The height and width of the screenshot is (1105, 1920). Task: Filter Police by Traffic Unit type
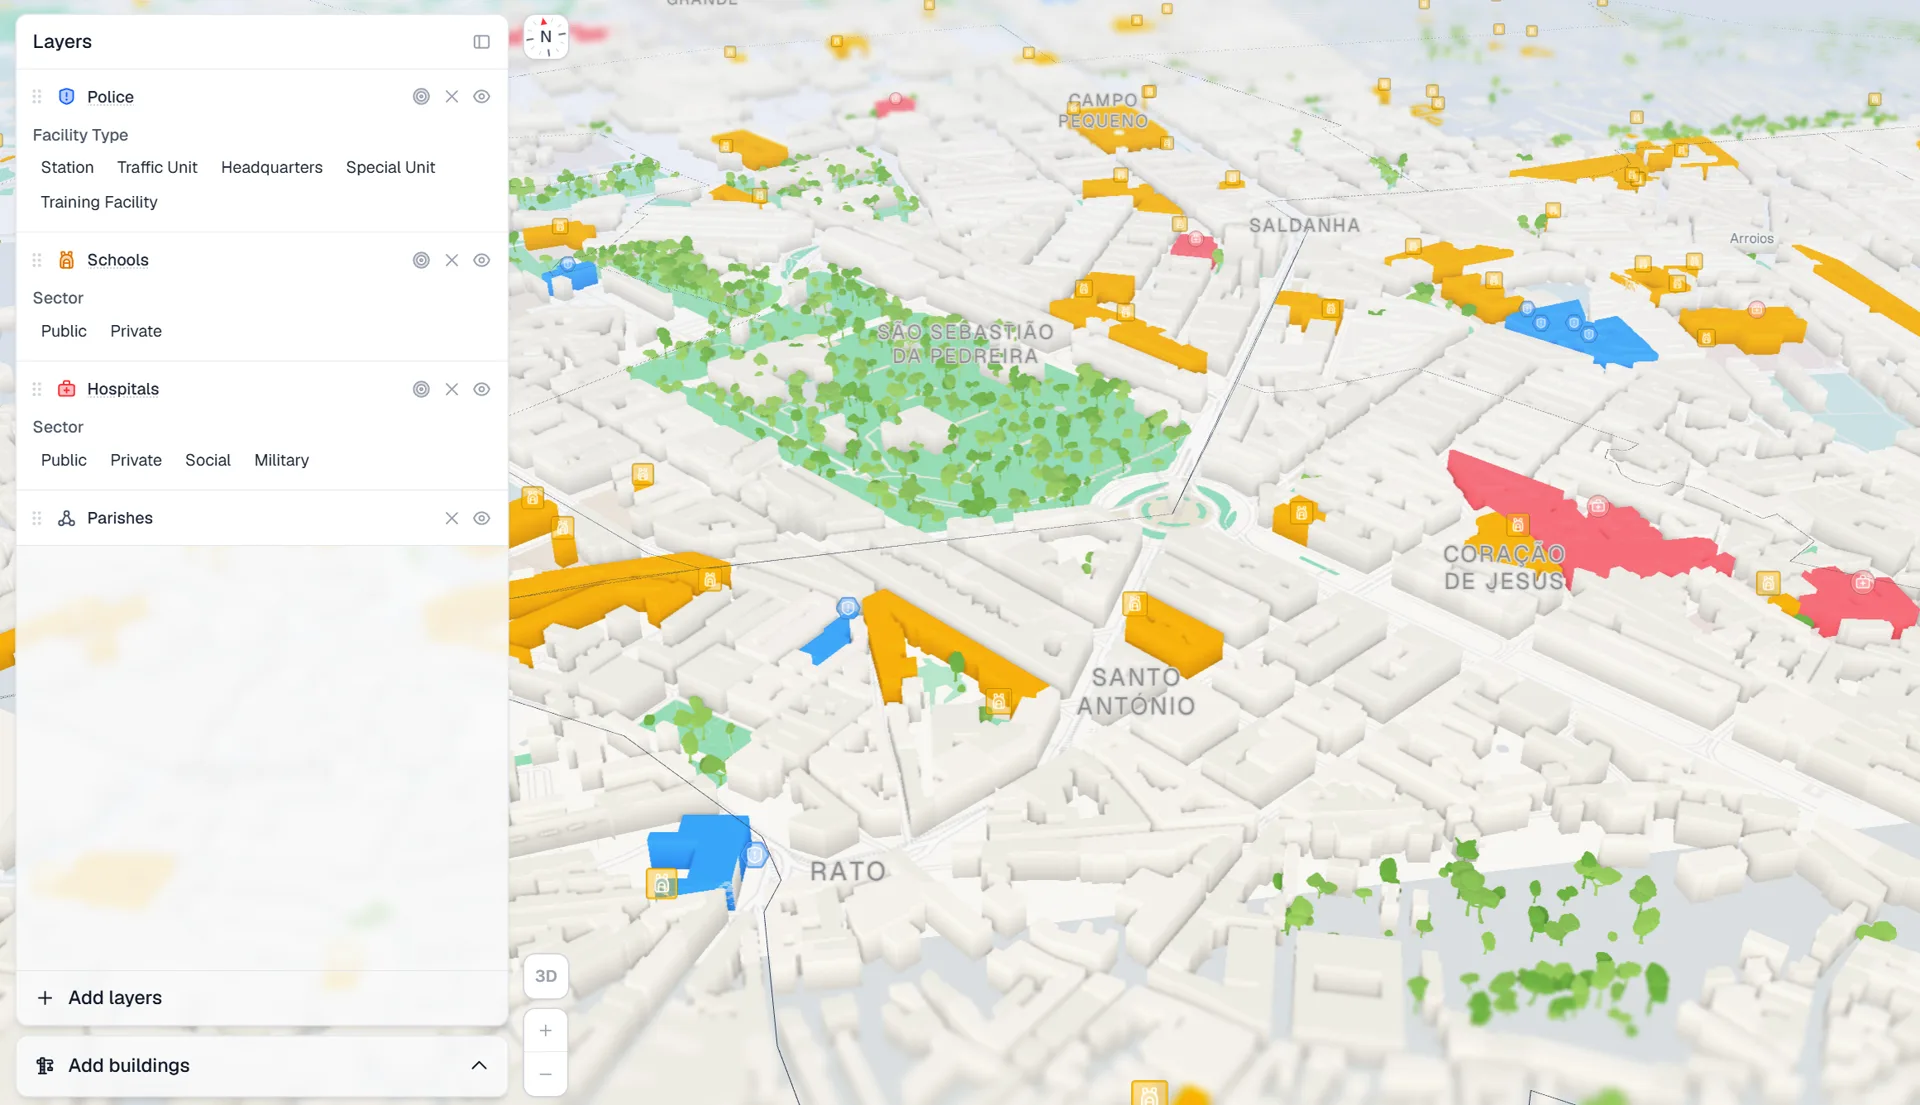[x=157, y=167]
